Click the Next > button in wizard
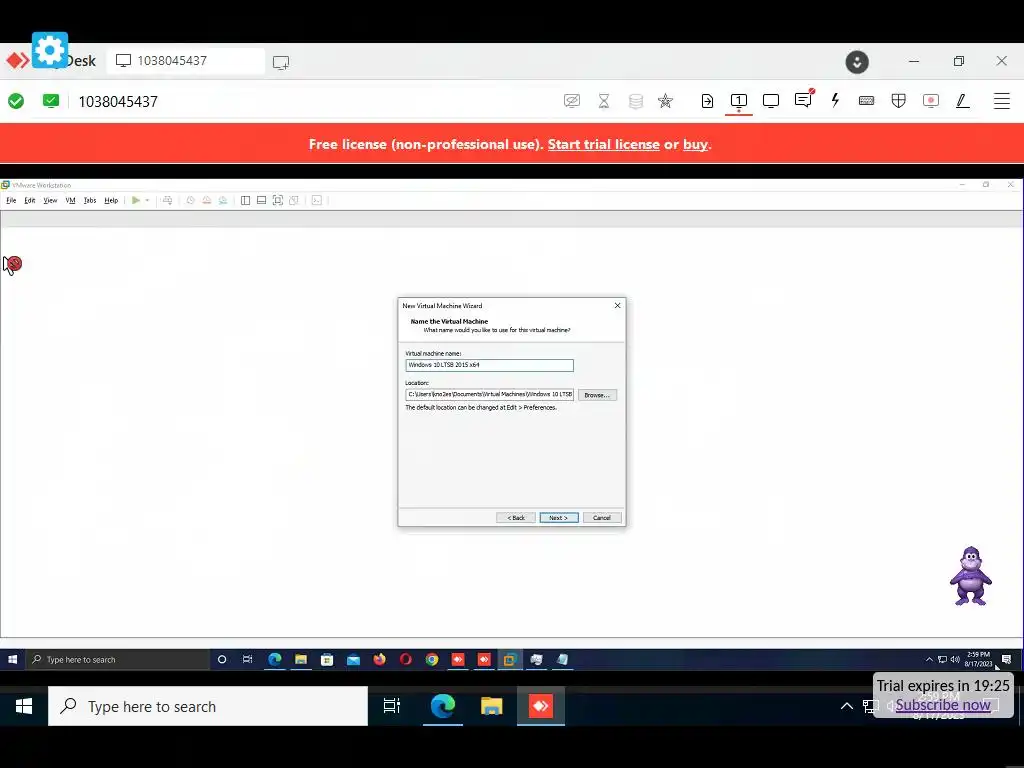This screenshot has width=1024, height=768. click(558, 518)
